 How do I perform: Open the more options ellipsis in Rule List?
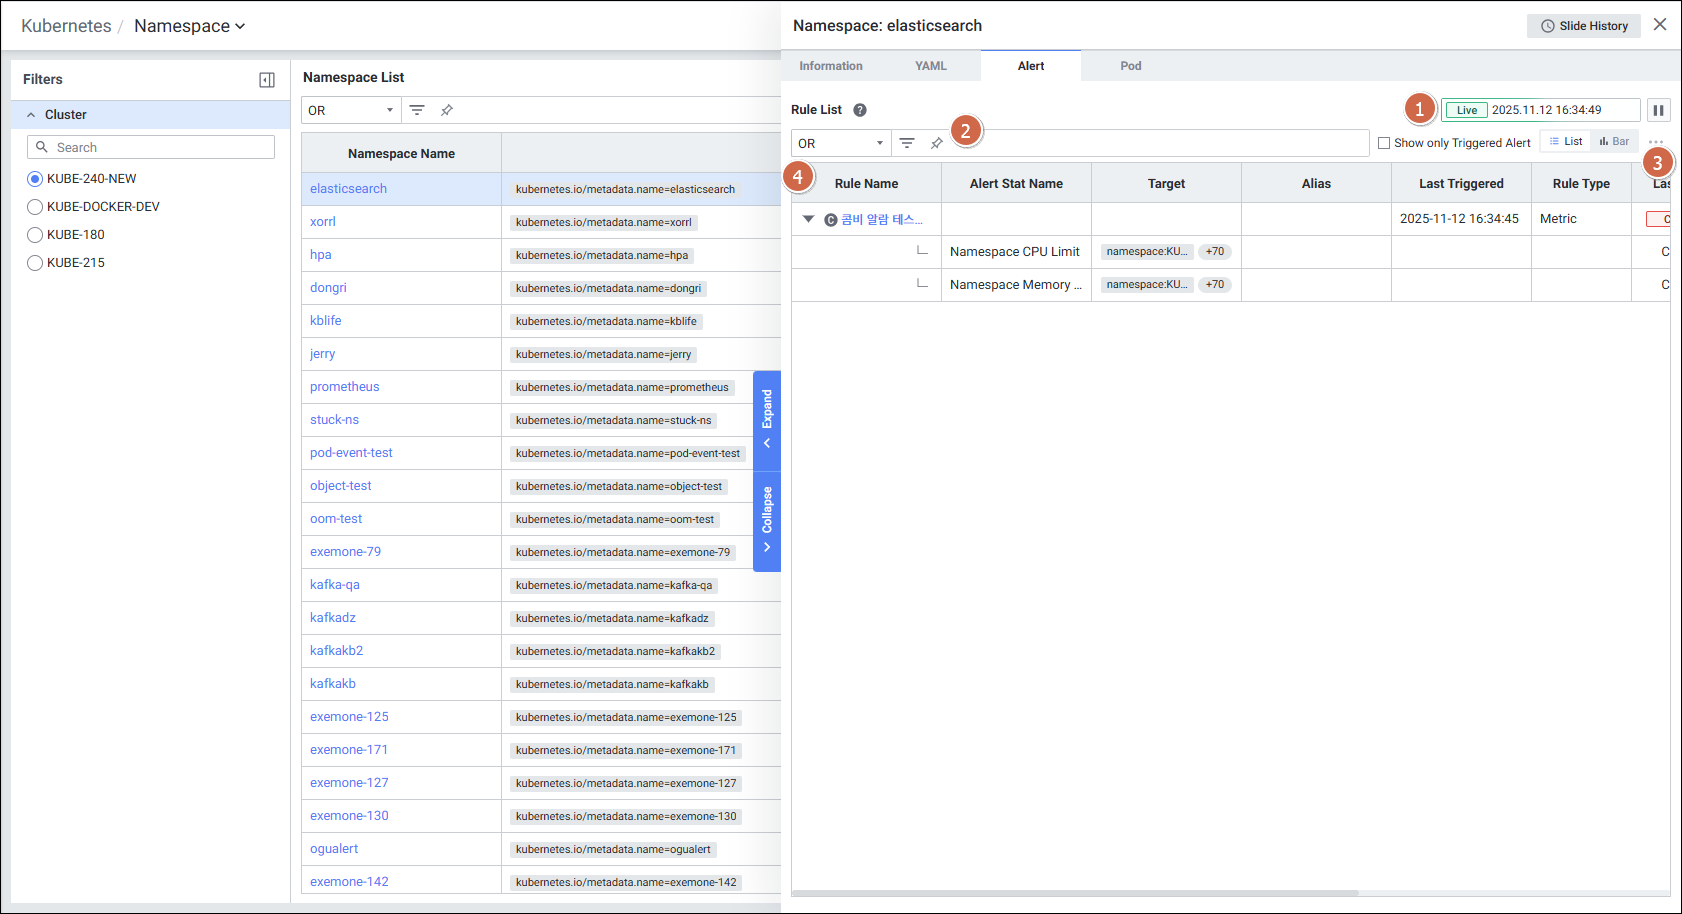(1656, 142)
